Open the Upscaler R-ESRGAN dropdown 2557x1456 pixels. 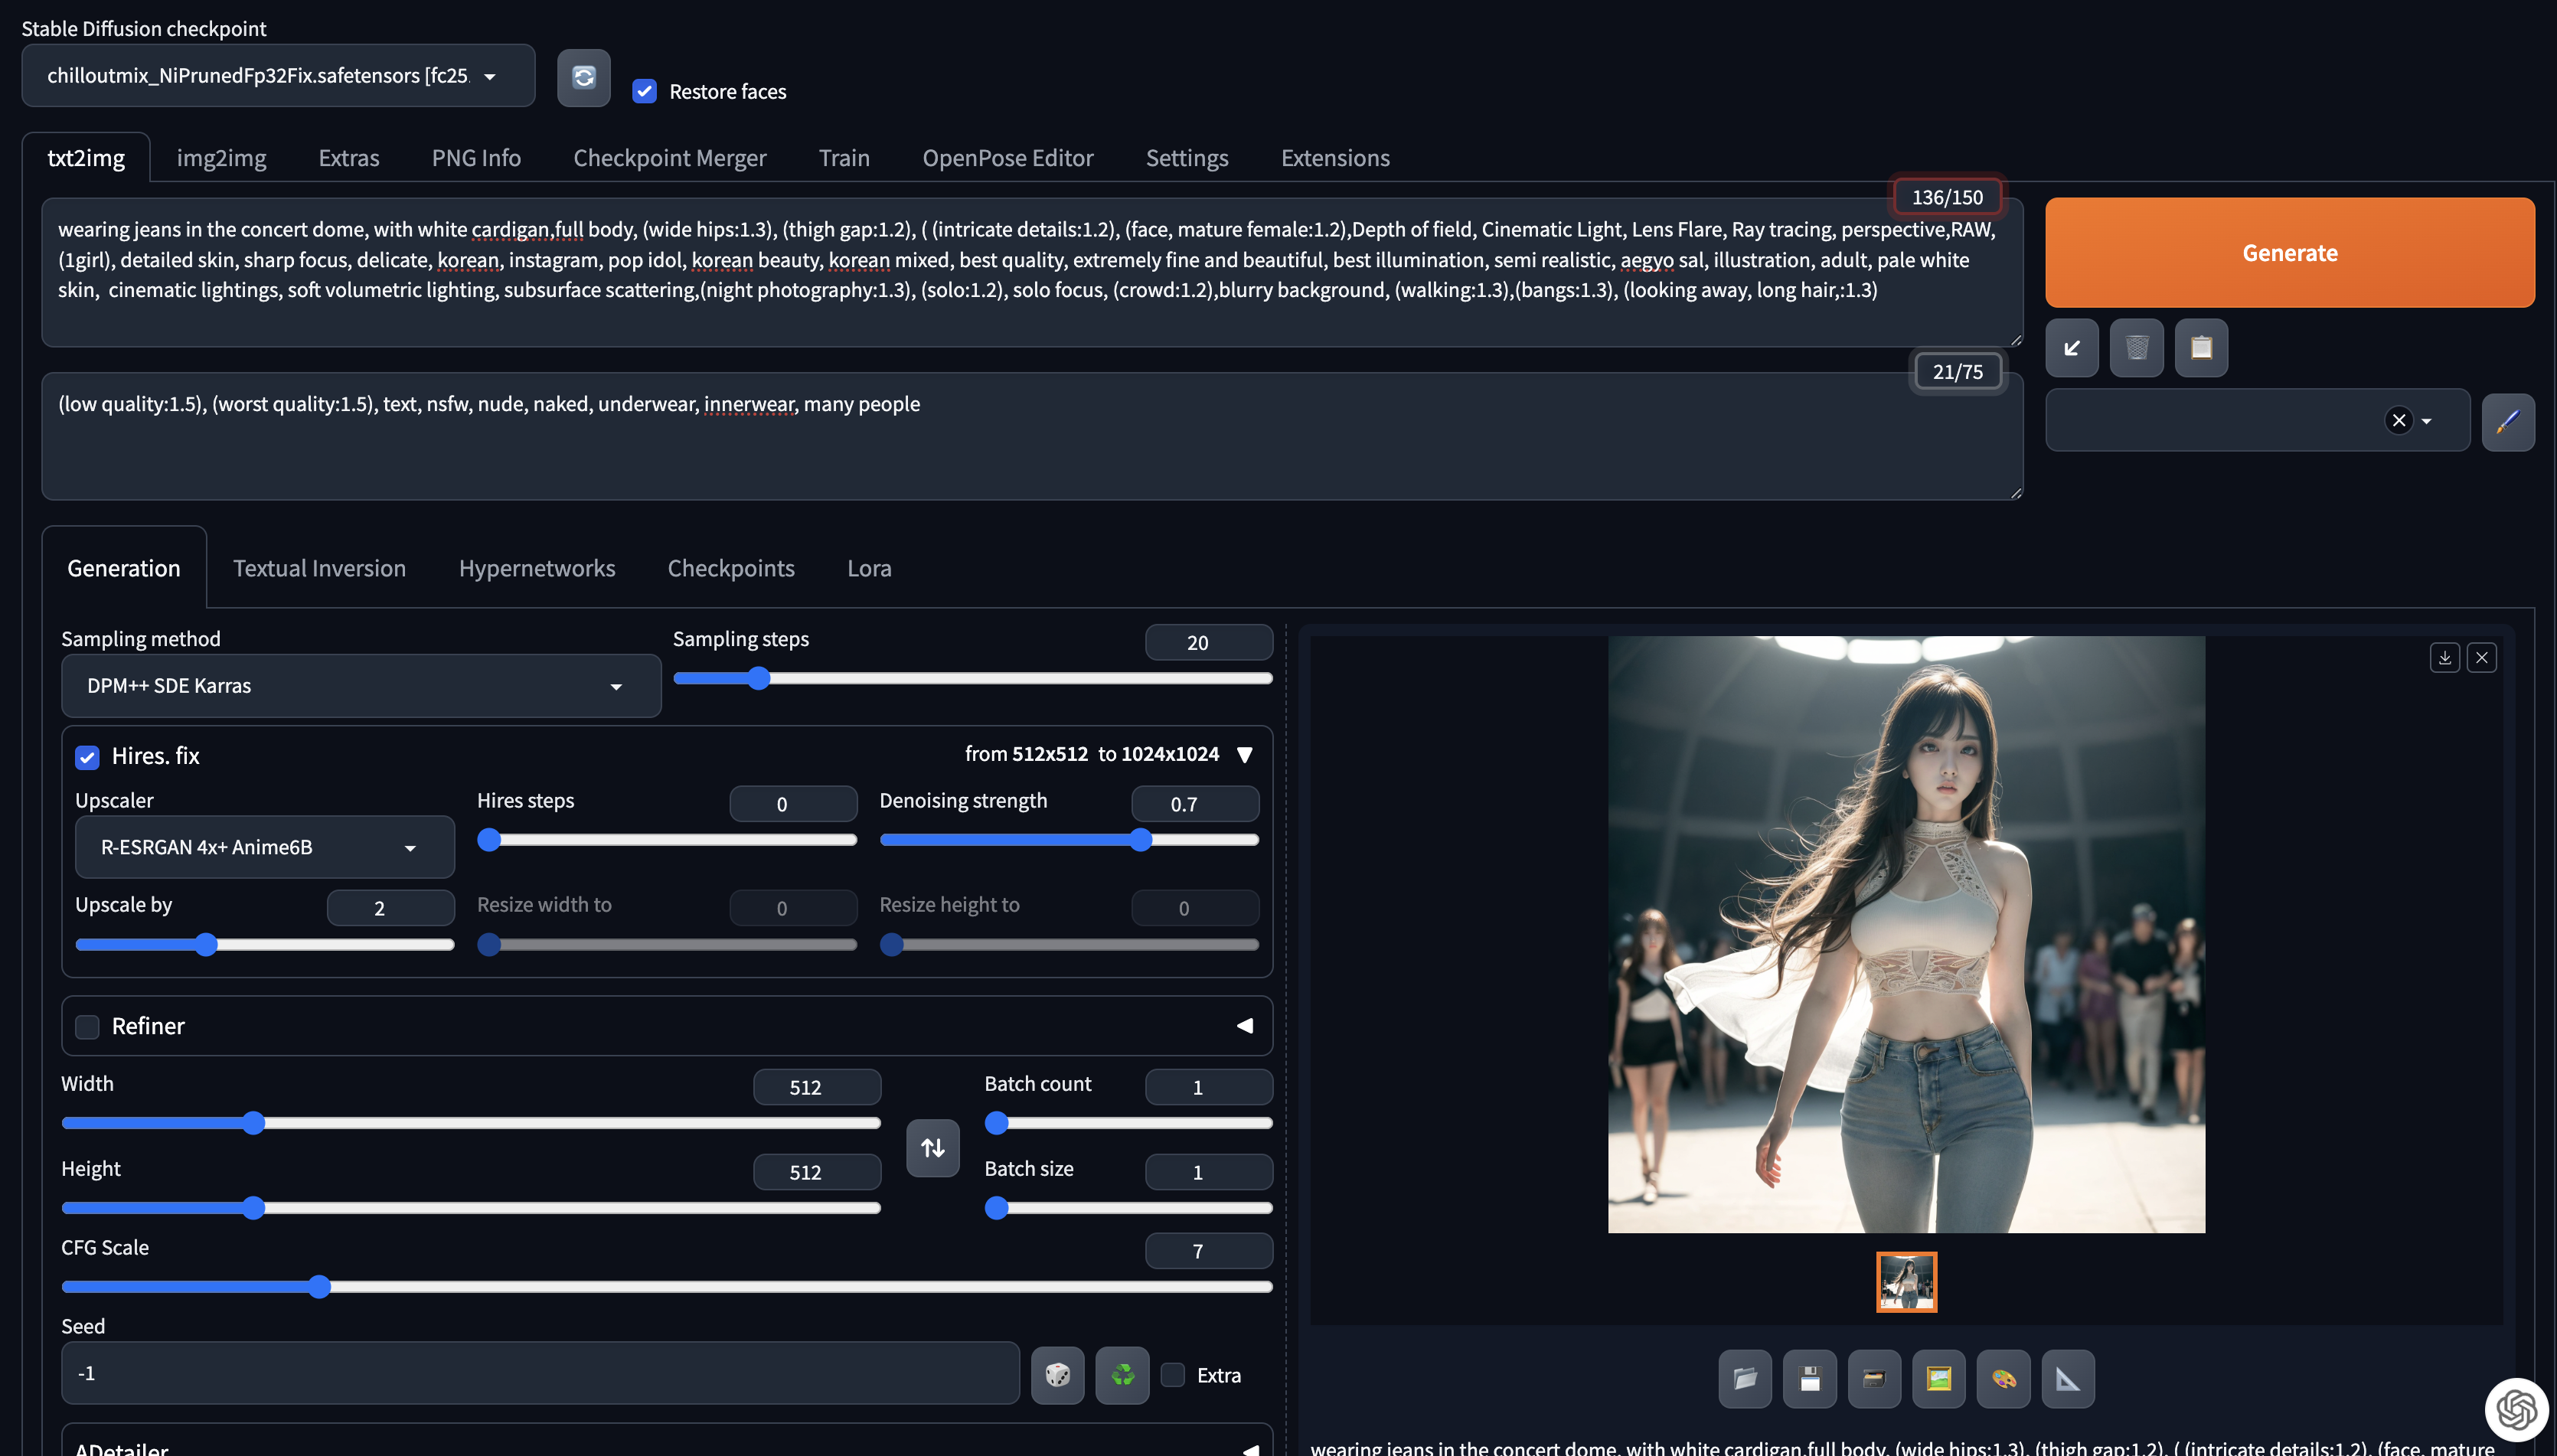coord(264,848)
